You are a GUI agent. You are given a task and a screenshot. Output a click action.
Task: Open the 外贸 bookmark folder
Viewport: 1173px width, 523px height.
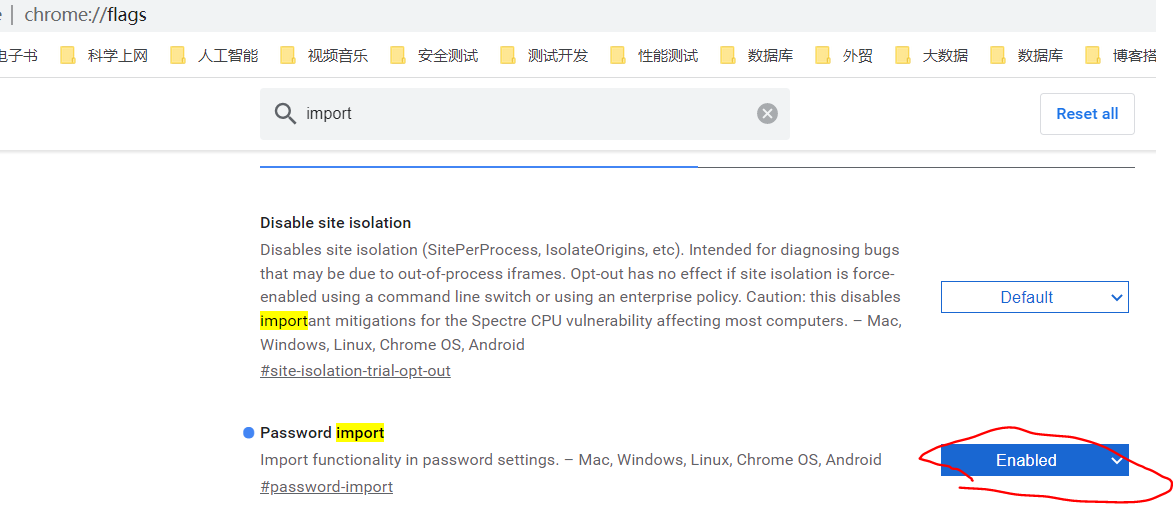tap(844, 55)
